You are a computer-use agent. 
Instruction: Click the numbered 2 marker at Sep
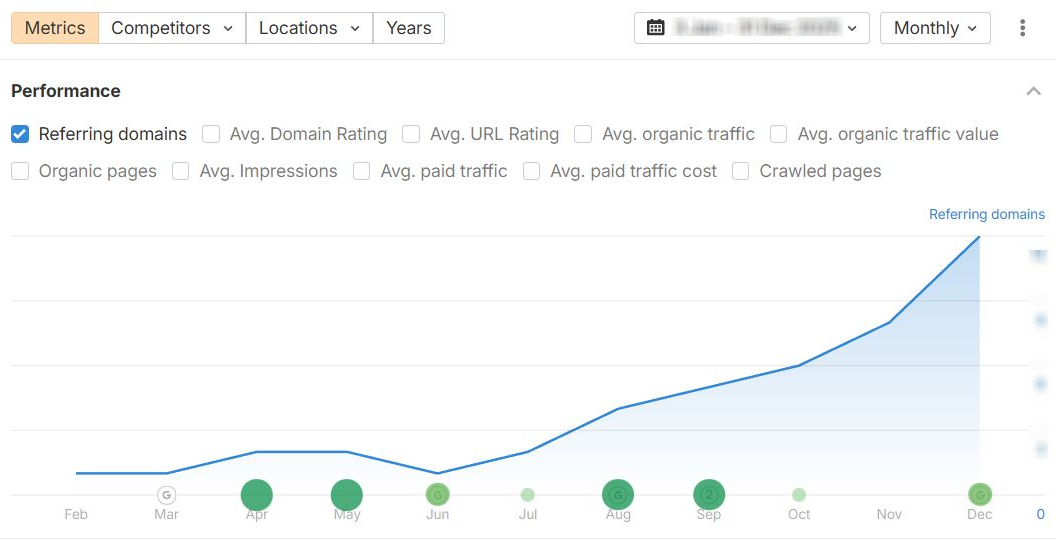[x=709, y=495]
